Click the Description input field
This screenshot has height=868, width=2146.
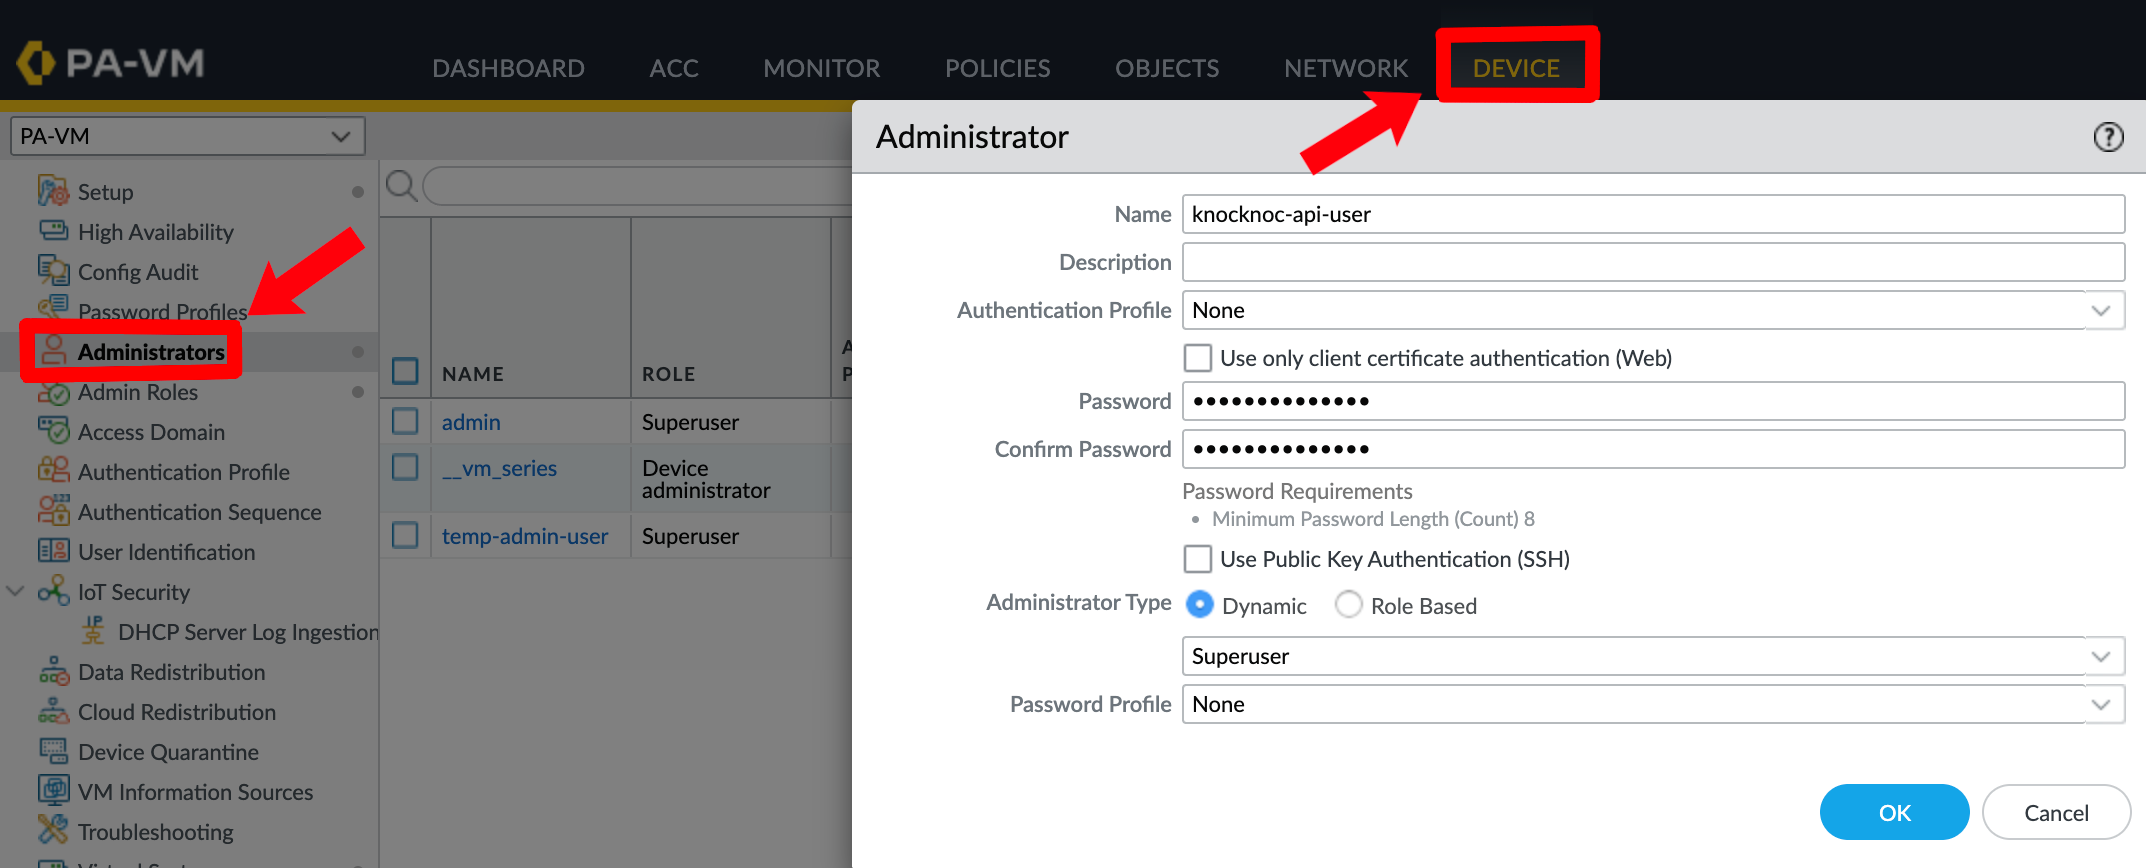[1653, 262]
